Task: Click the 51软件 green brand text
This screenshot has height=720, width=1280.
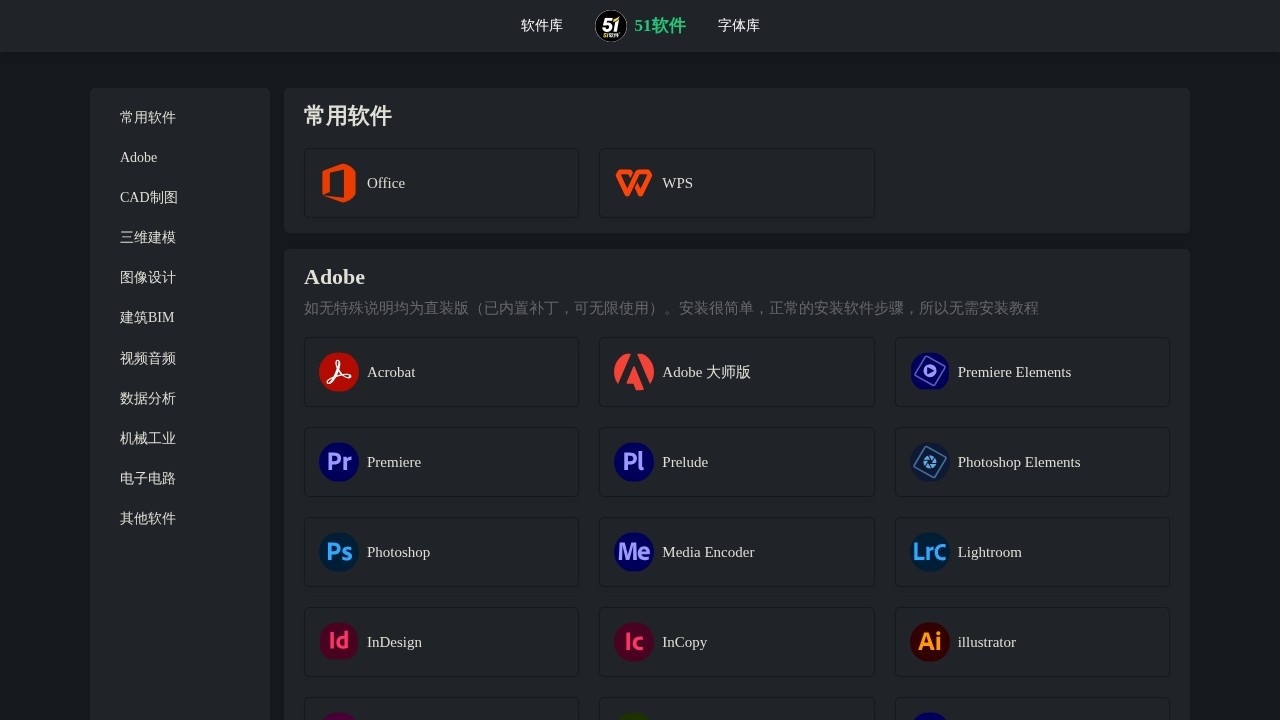Action: coord(660,26)
